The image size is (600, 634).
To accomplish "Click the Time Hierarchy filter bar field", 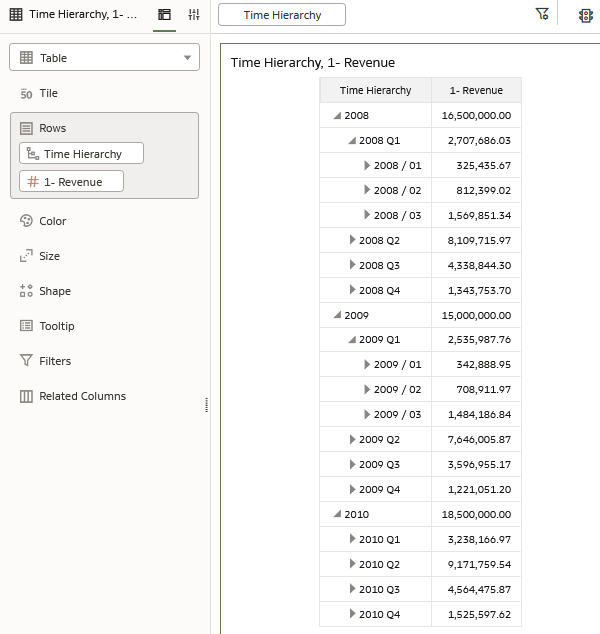I will 282,15.
